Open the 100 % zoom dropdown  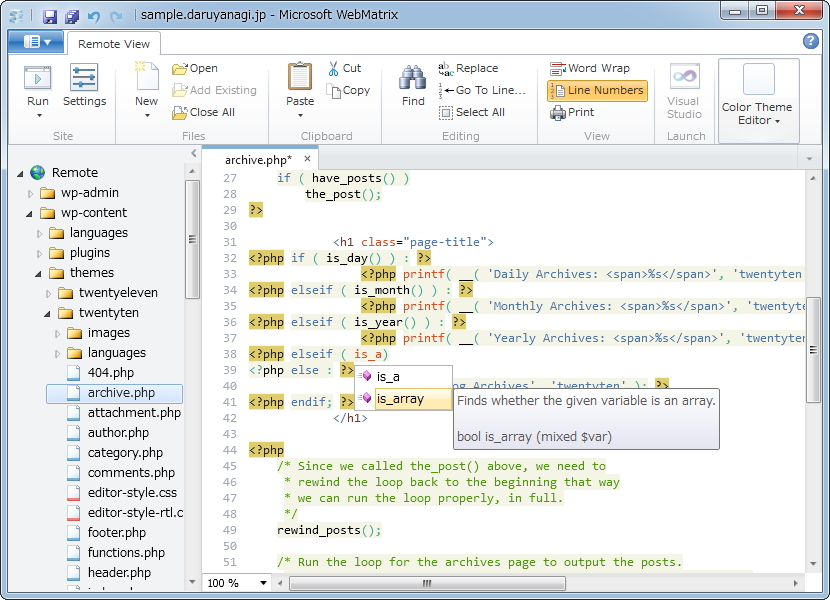coord(264,583)
